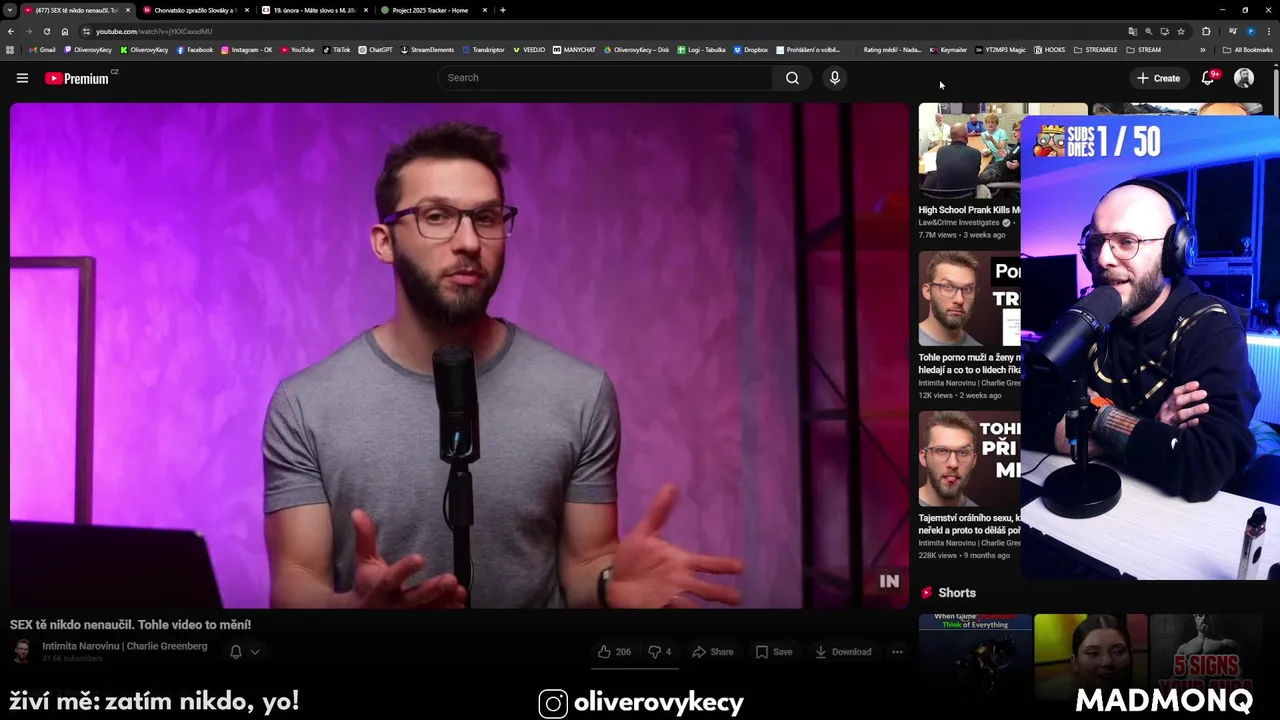The height and width of the screenshot is (720, 1280).
Task: Open a new browser tab
Action: pyautogui.click(x=503, y=10)
